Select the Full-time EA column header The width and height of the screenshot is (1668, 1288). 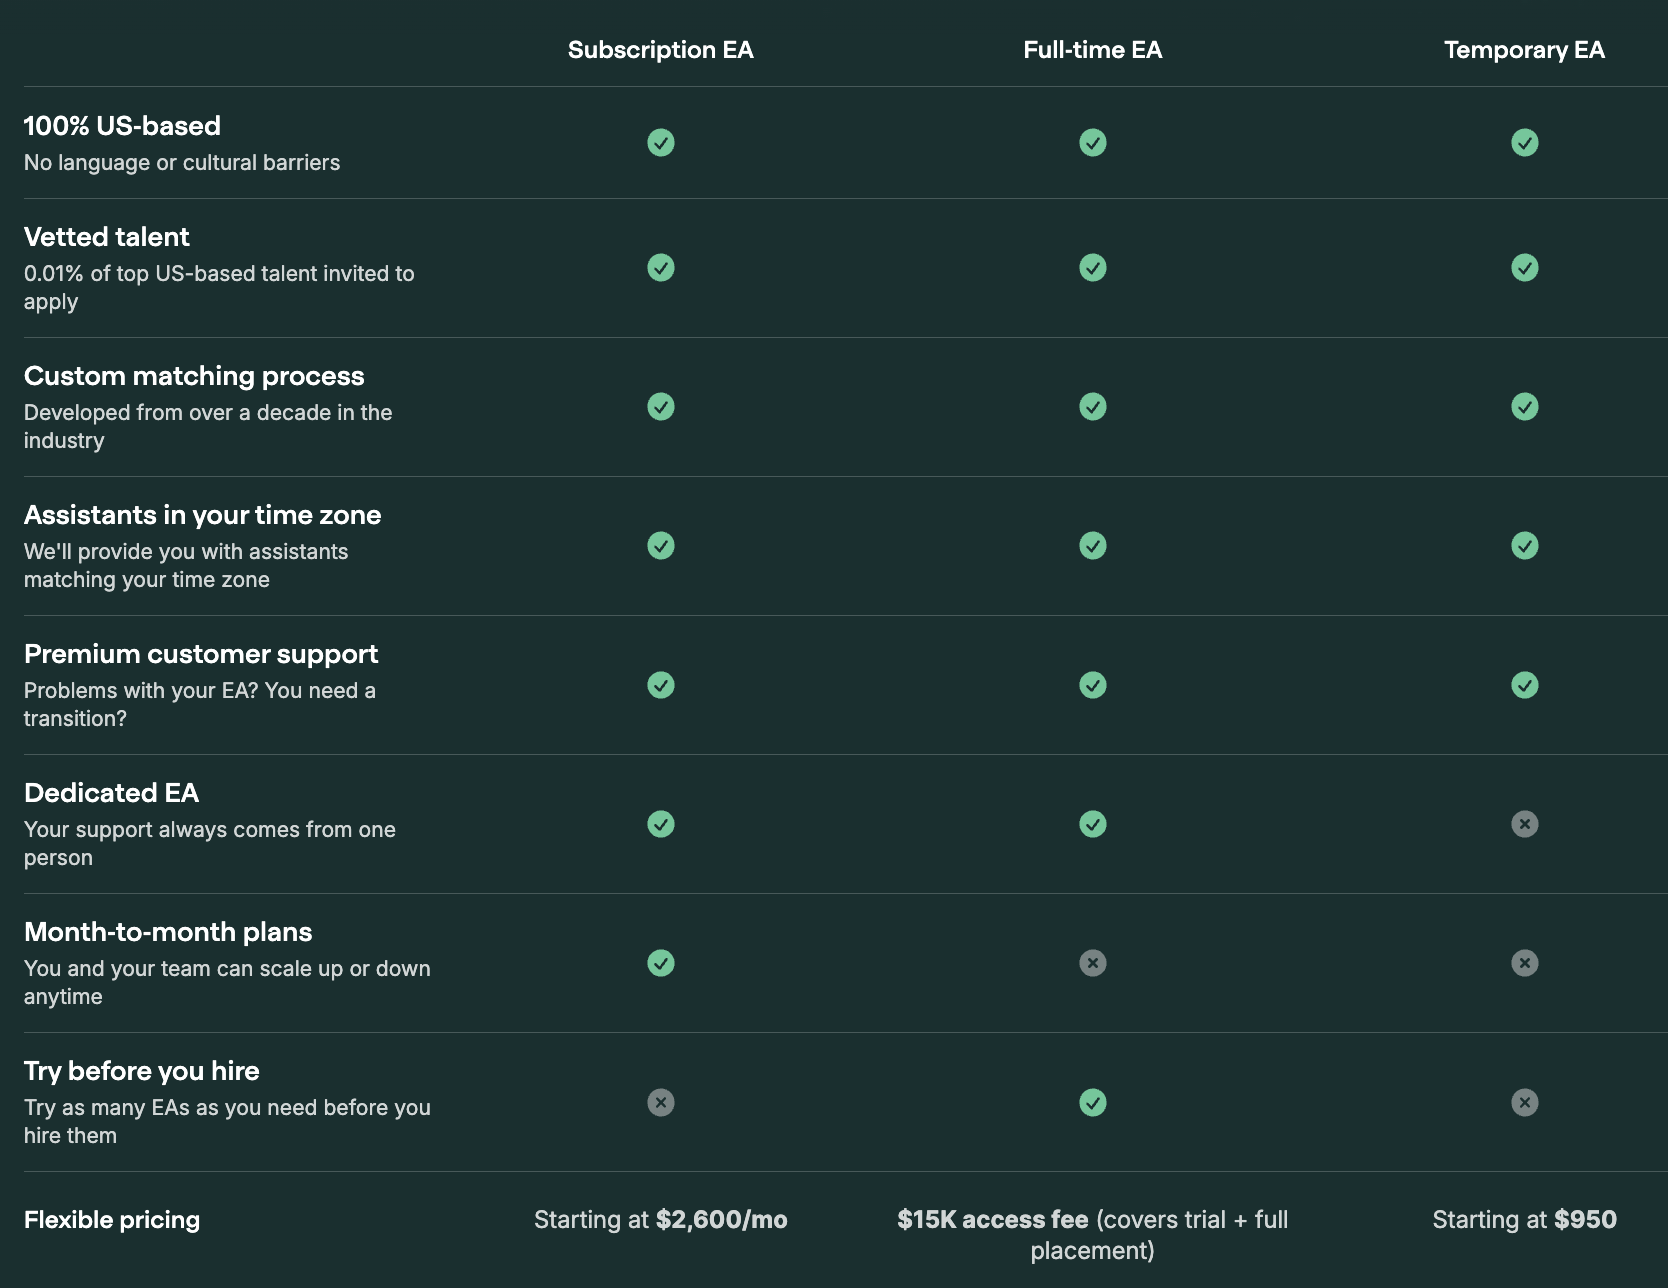[x=1092, y=50]
